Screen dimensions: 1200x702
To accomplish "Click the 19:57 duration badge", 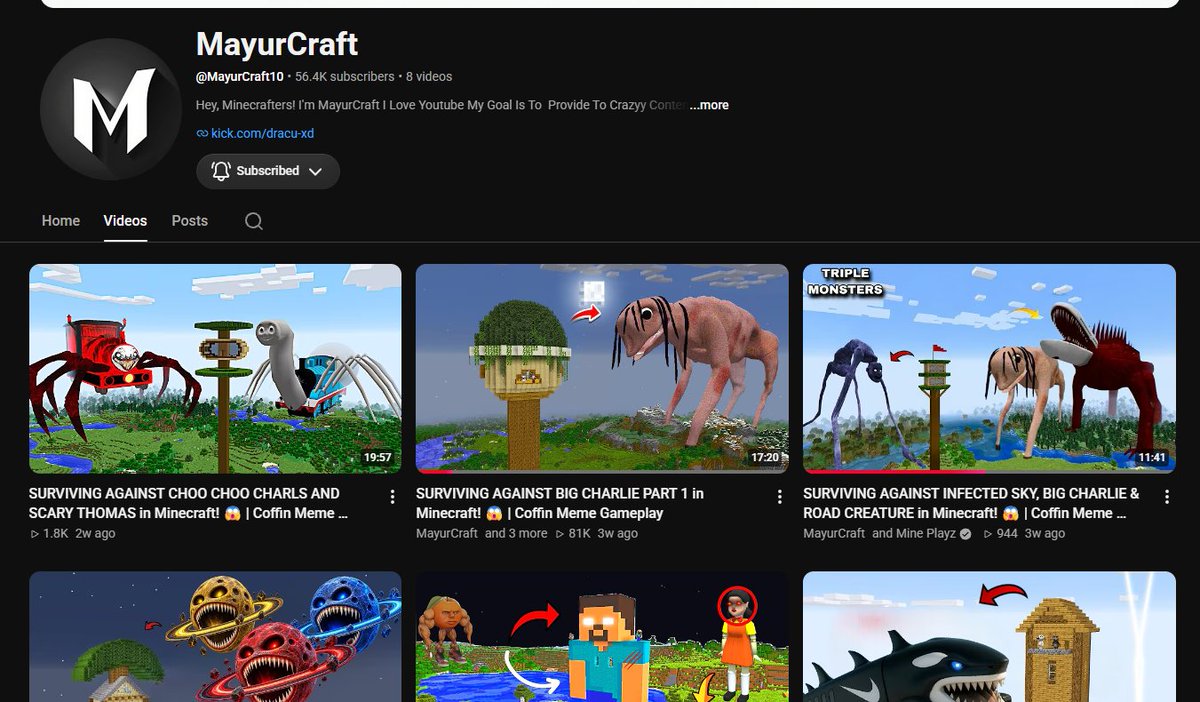I will [x=377, y=457].
